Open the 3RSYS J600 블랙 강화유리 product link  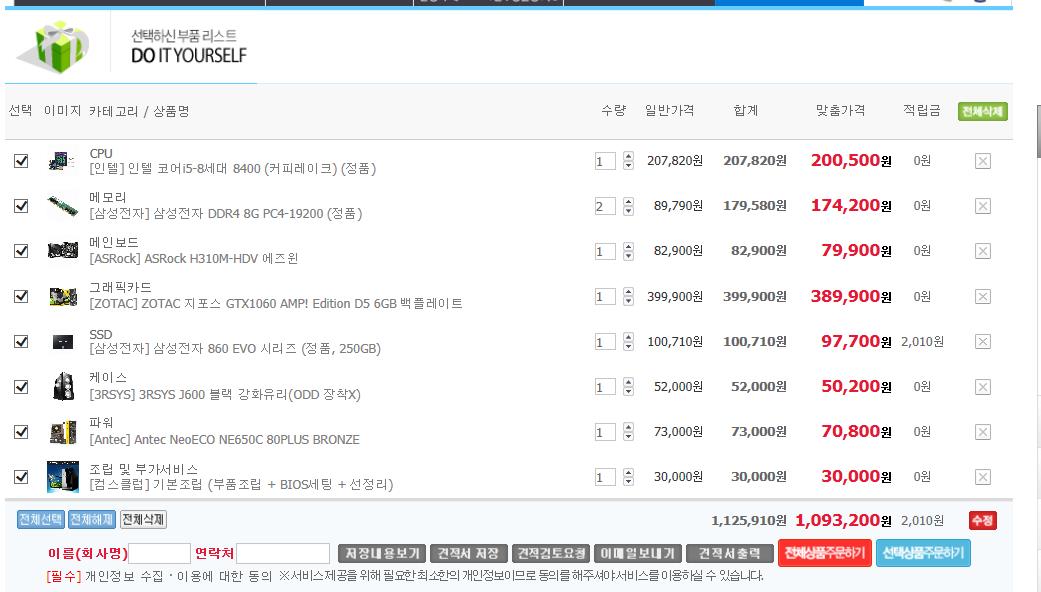(x=225, y=395)
